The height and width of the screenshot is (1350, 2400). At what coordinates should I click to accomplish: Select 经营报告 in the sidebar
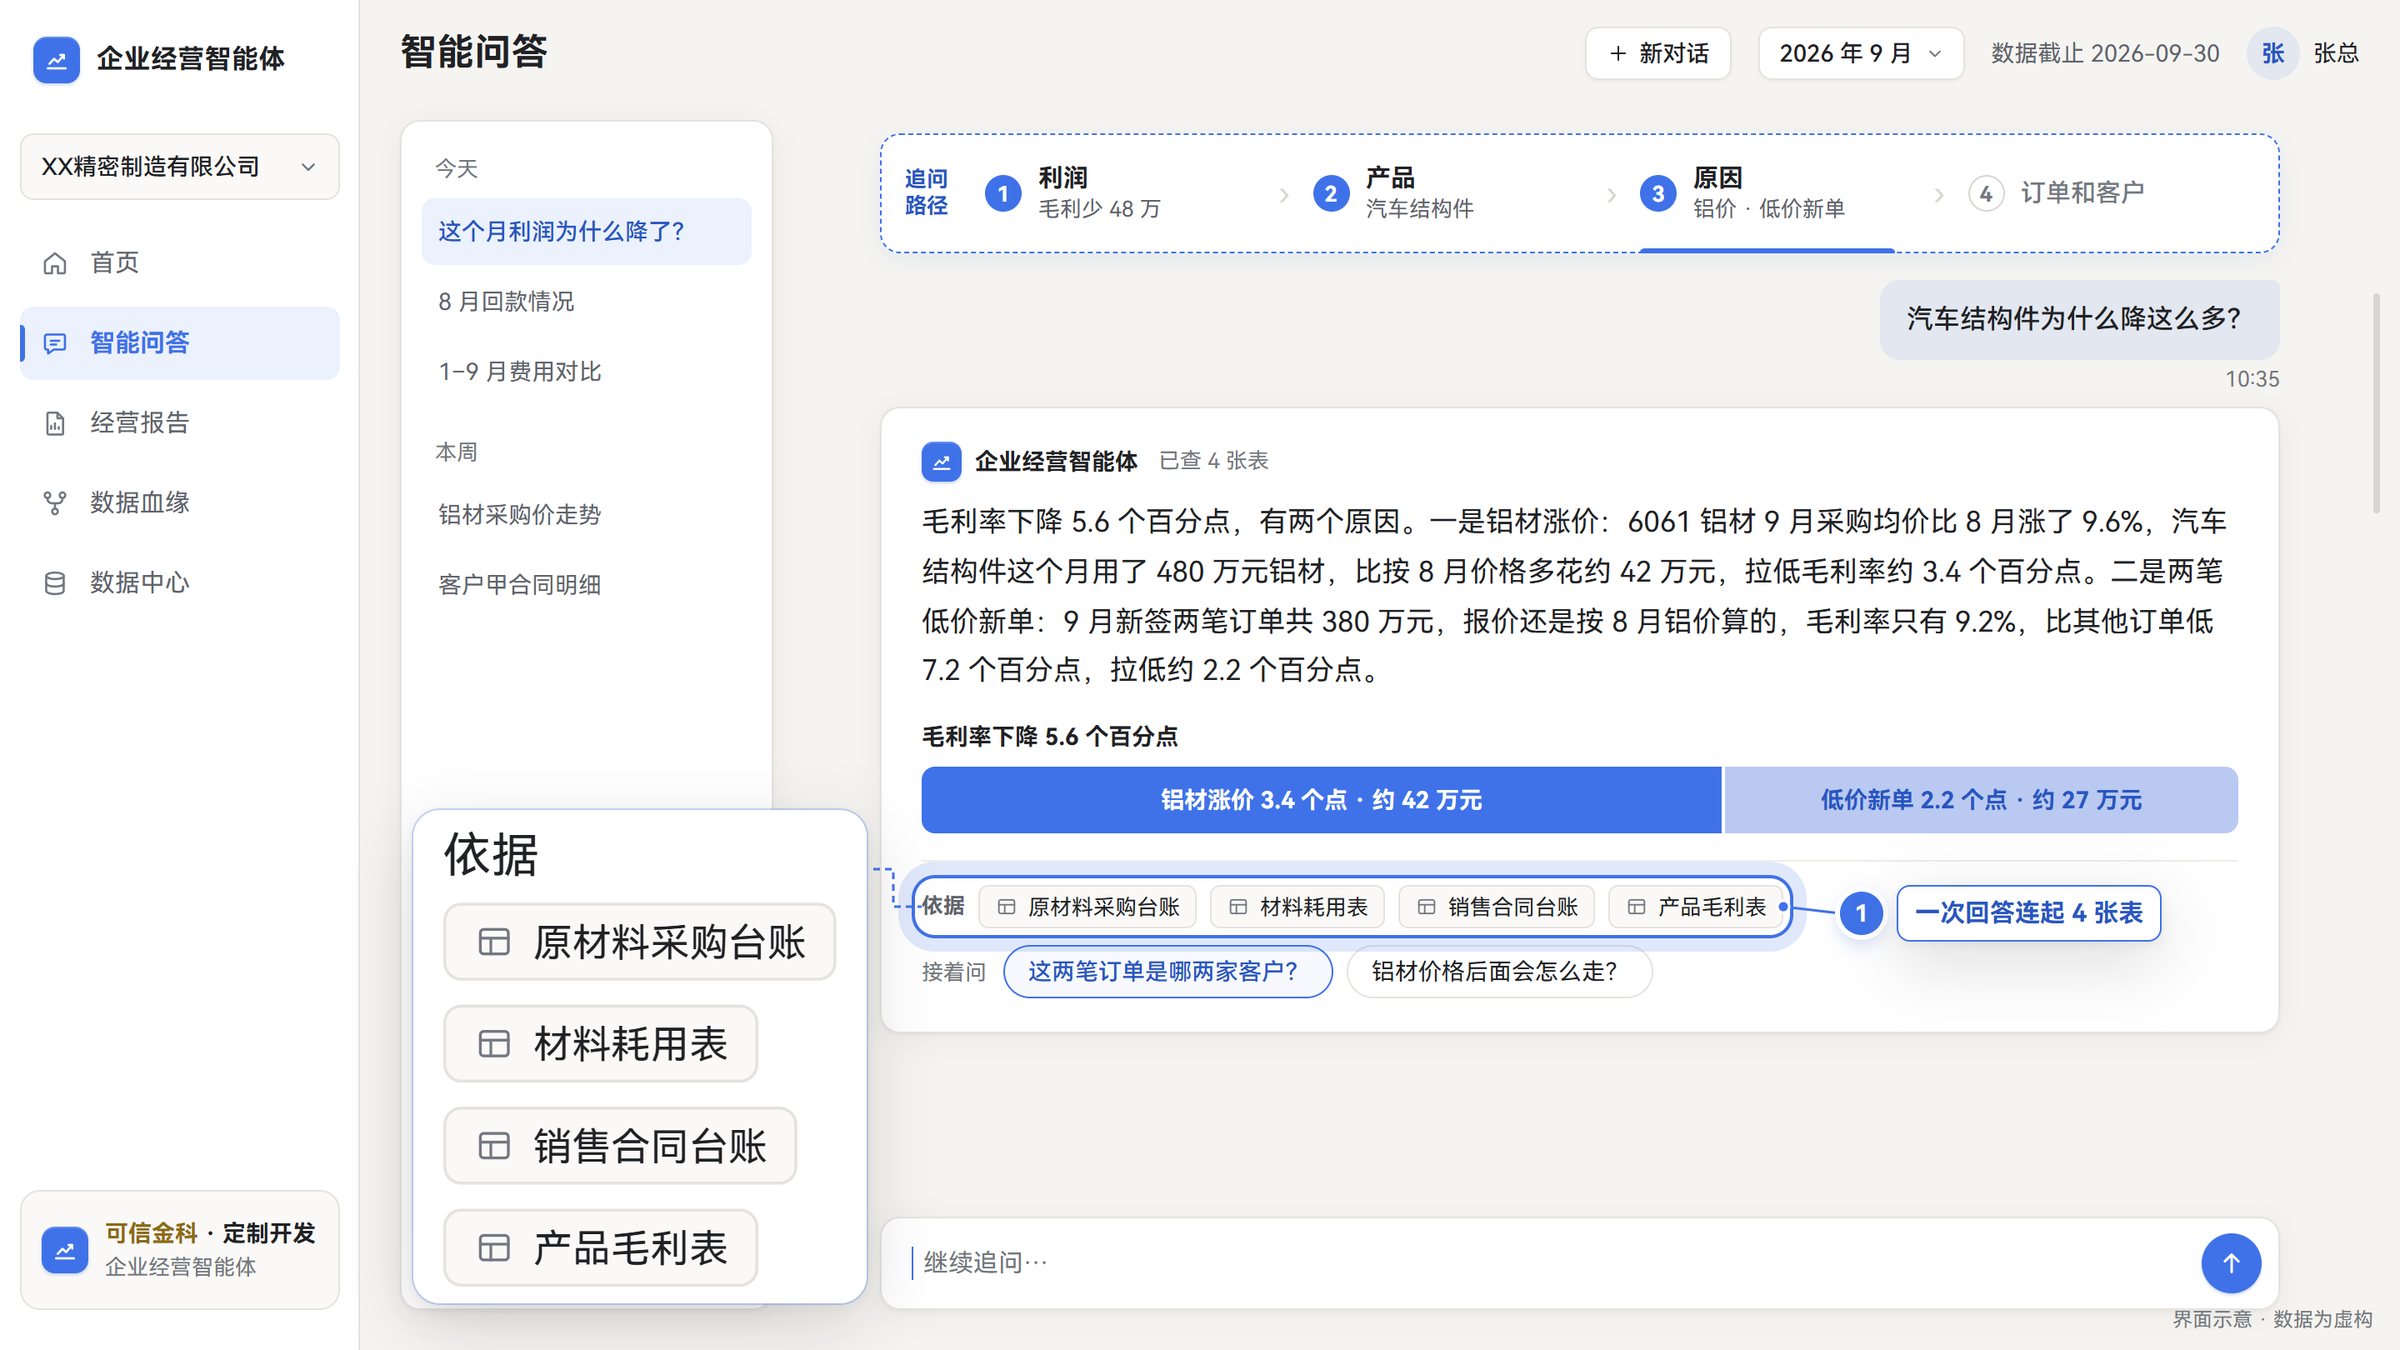click(180, 423)
